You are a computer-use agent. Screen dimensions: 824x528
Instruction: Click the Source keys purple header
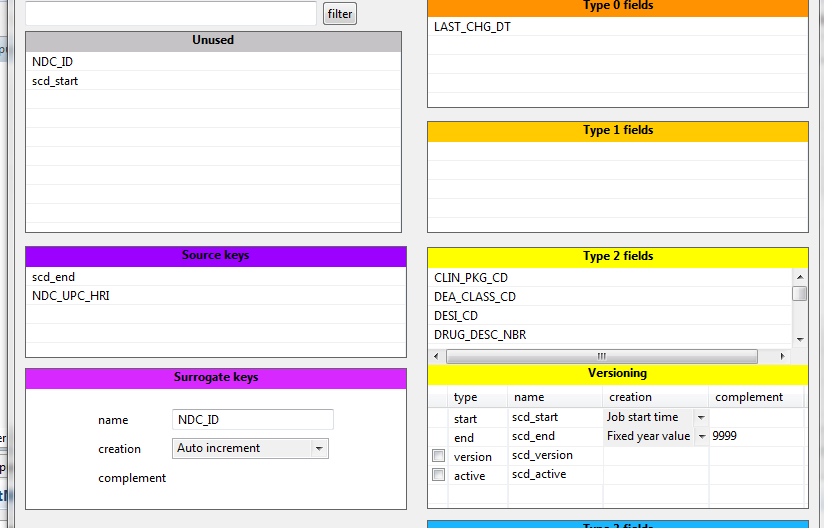[215, 256]
